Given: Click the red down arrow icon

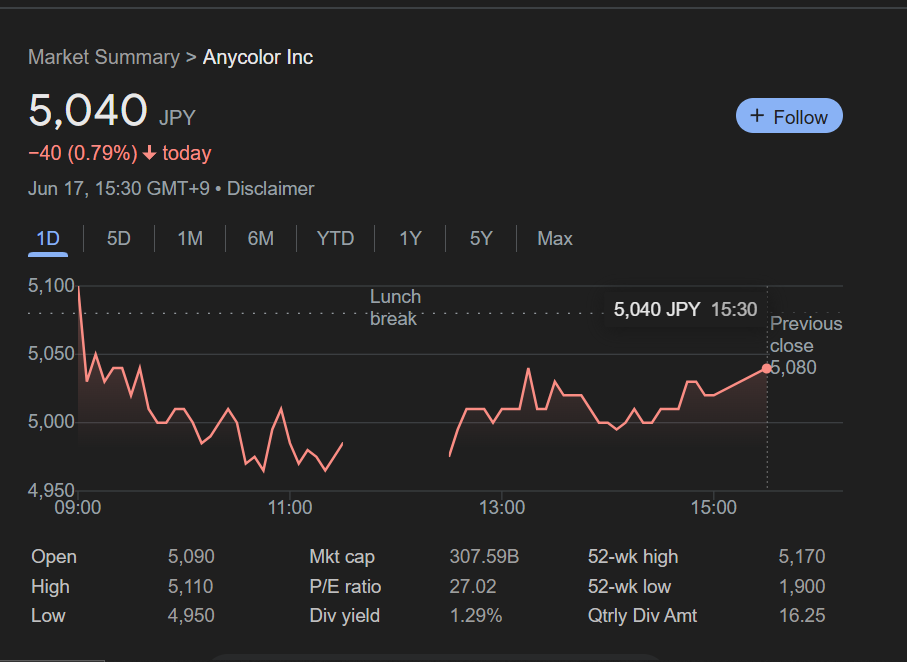Looking at the screenshot, I should tap(149, 153).
